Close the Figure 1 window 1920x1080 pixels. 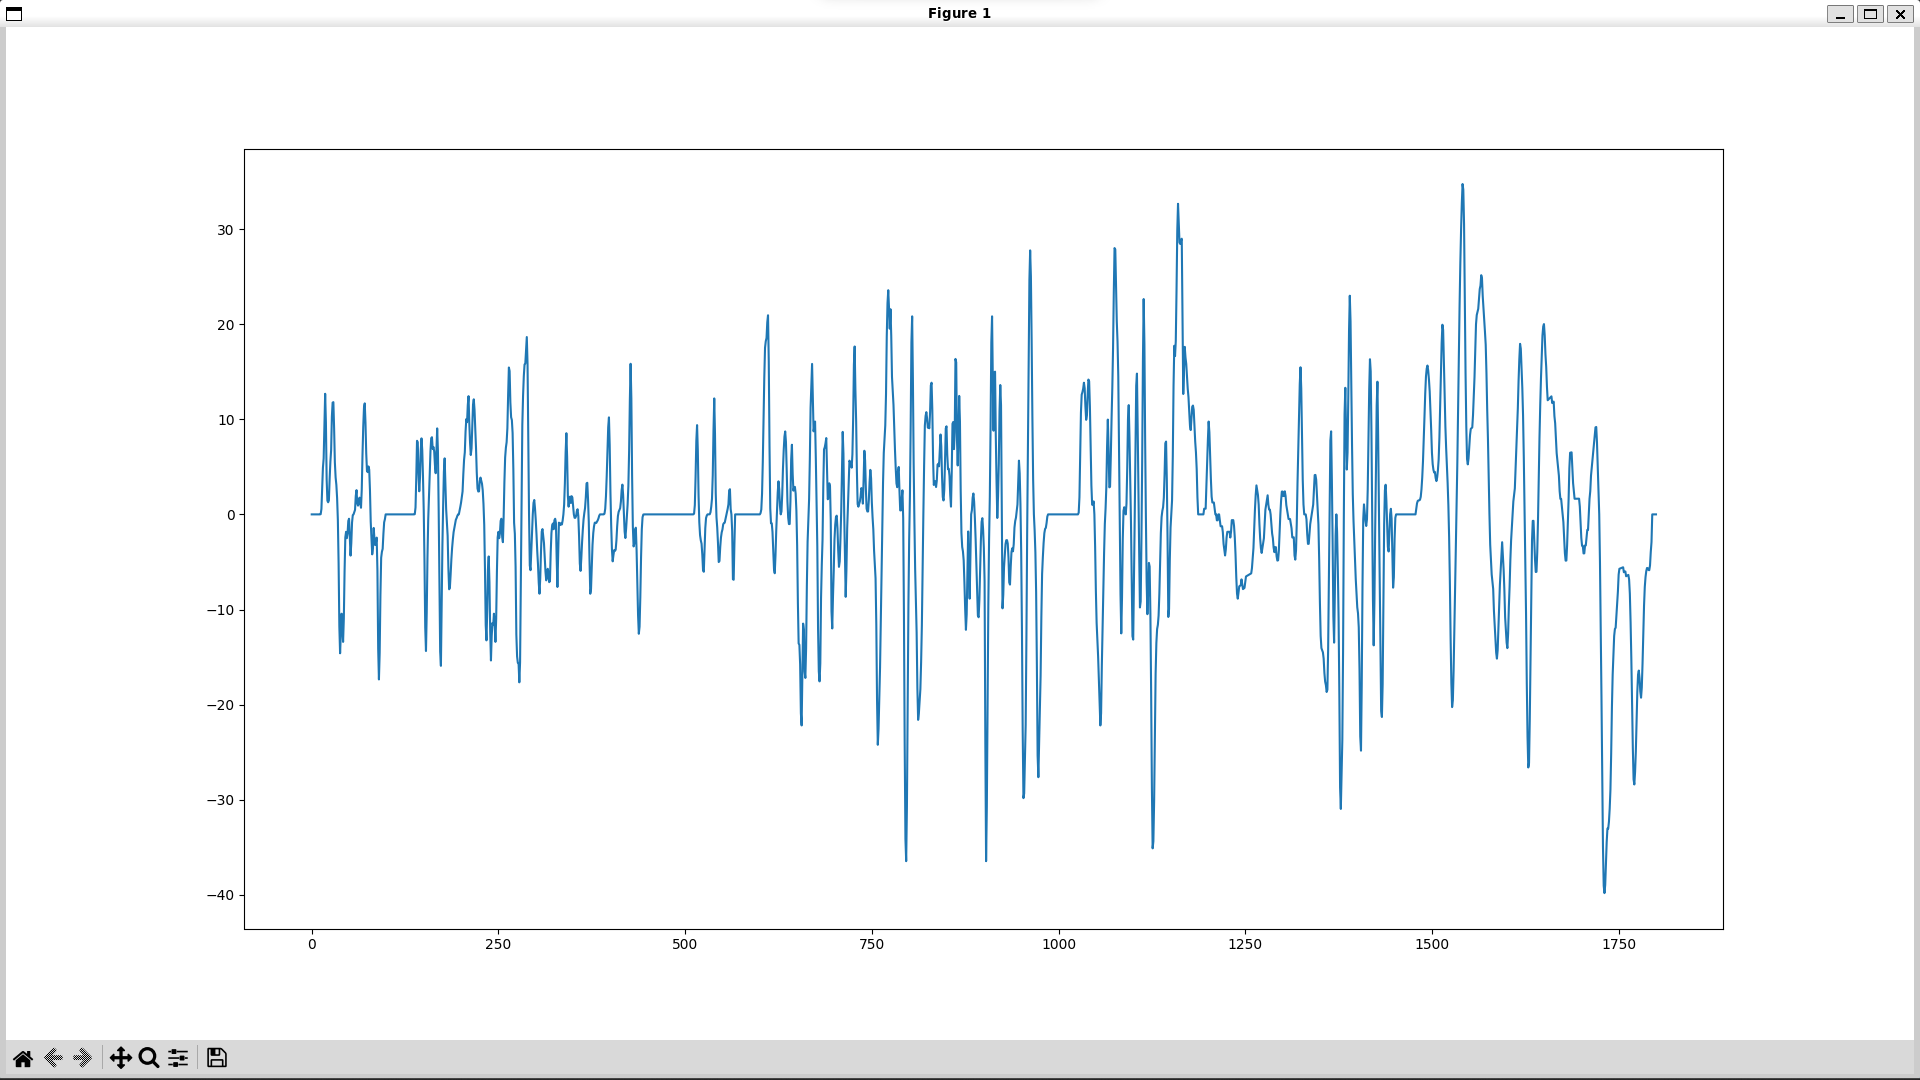pos(1900,14)
